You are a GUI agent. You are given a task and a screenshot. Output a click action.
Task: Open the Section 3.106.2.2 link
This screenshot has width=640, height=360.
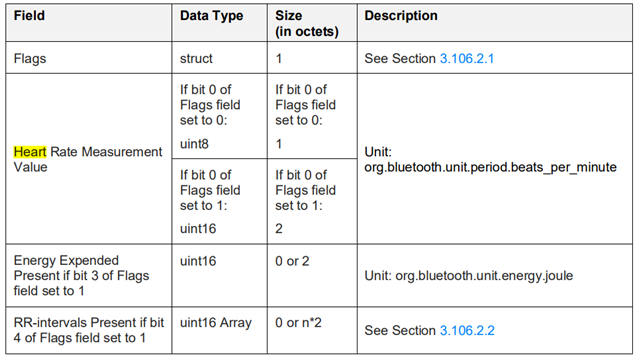467,330
